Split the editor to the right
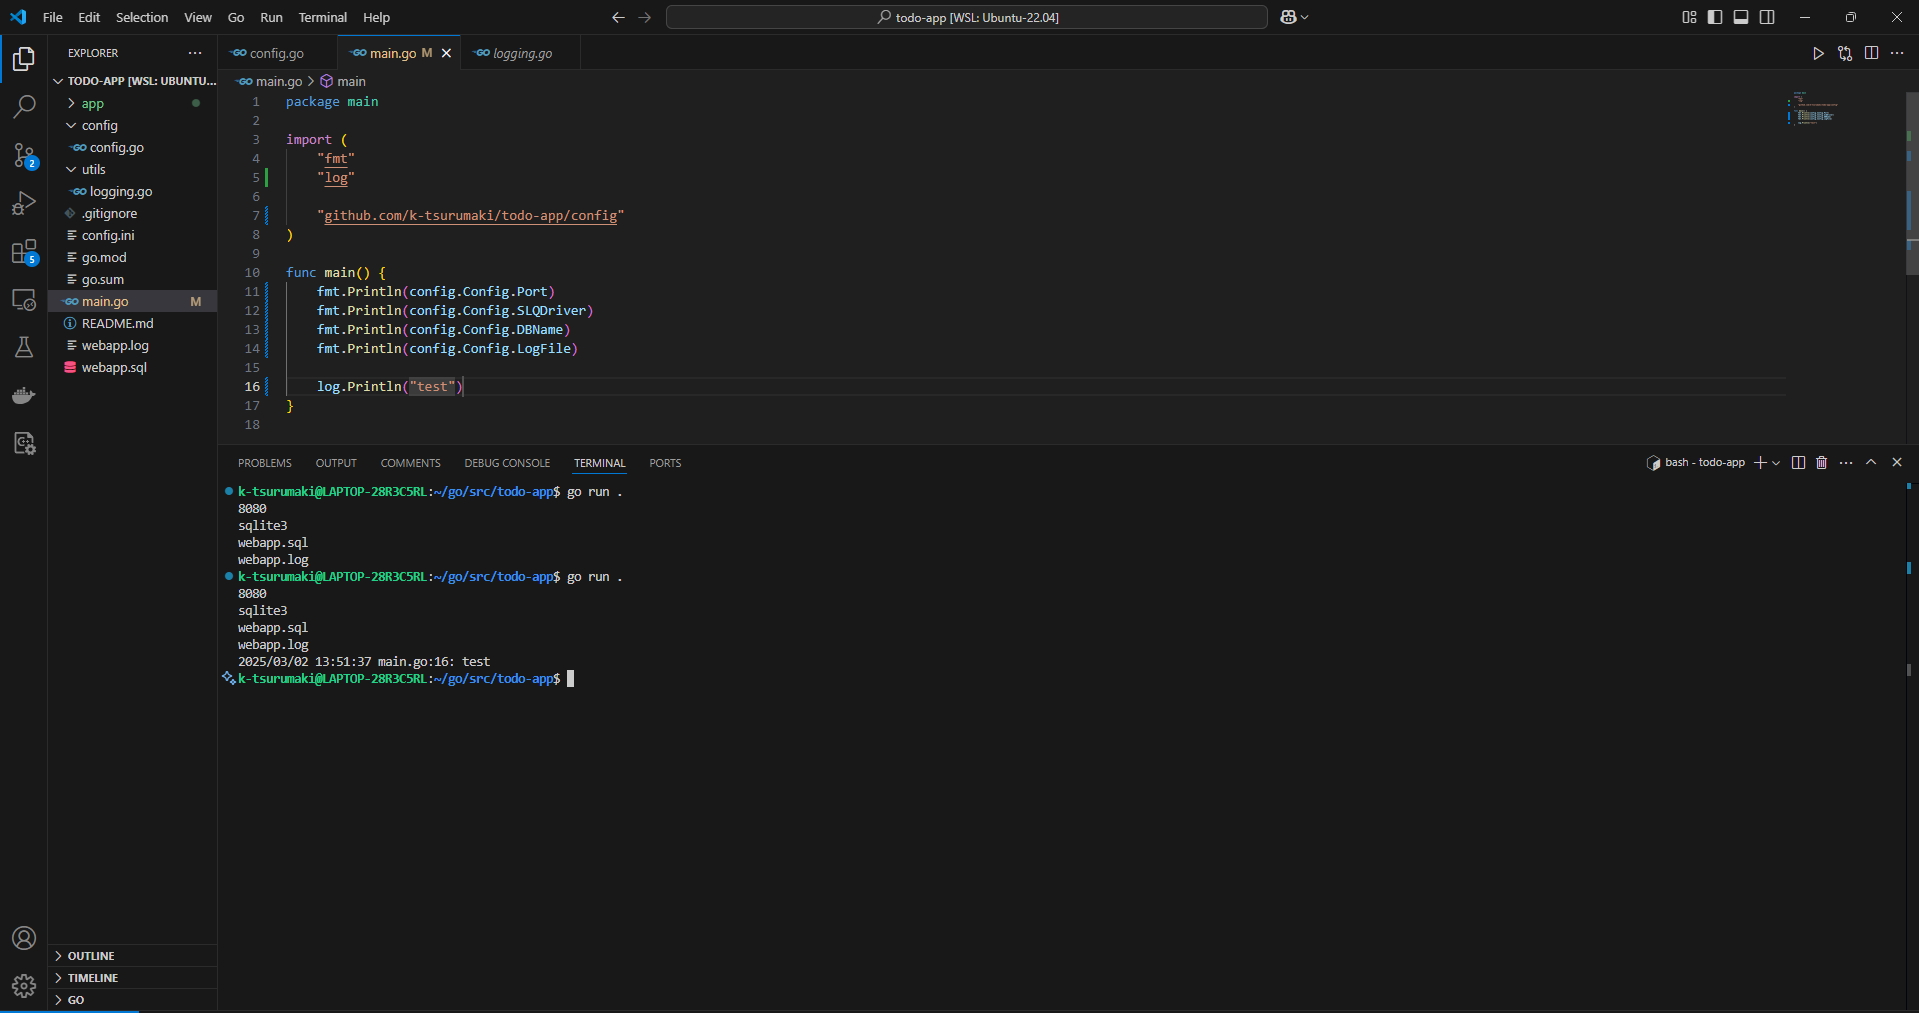 1871,54
